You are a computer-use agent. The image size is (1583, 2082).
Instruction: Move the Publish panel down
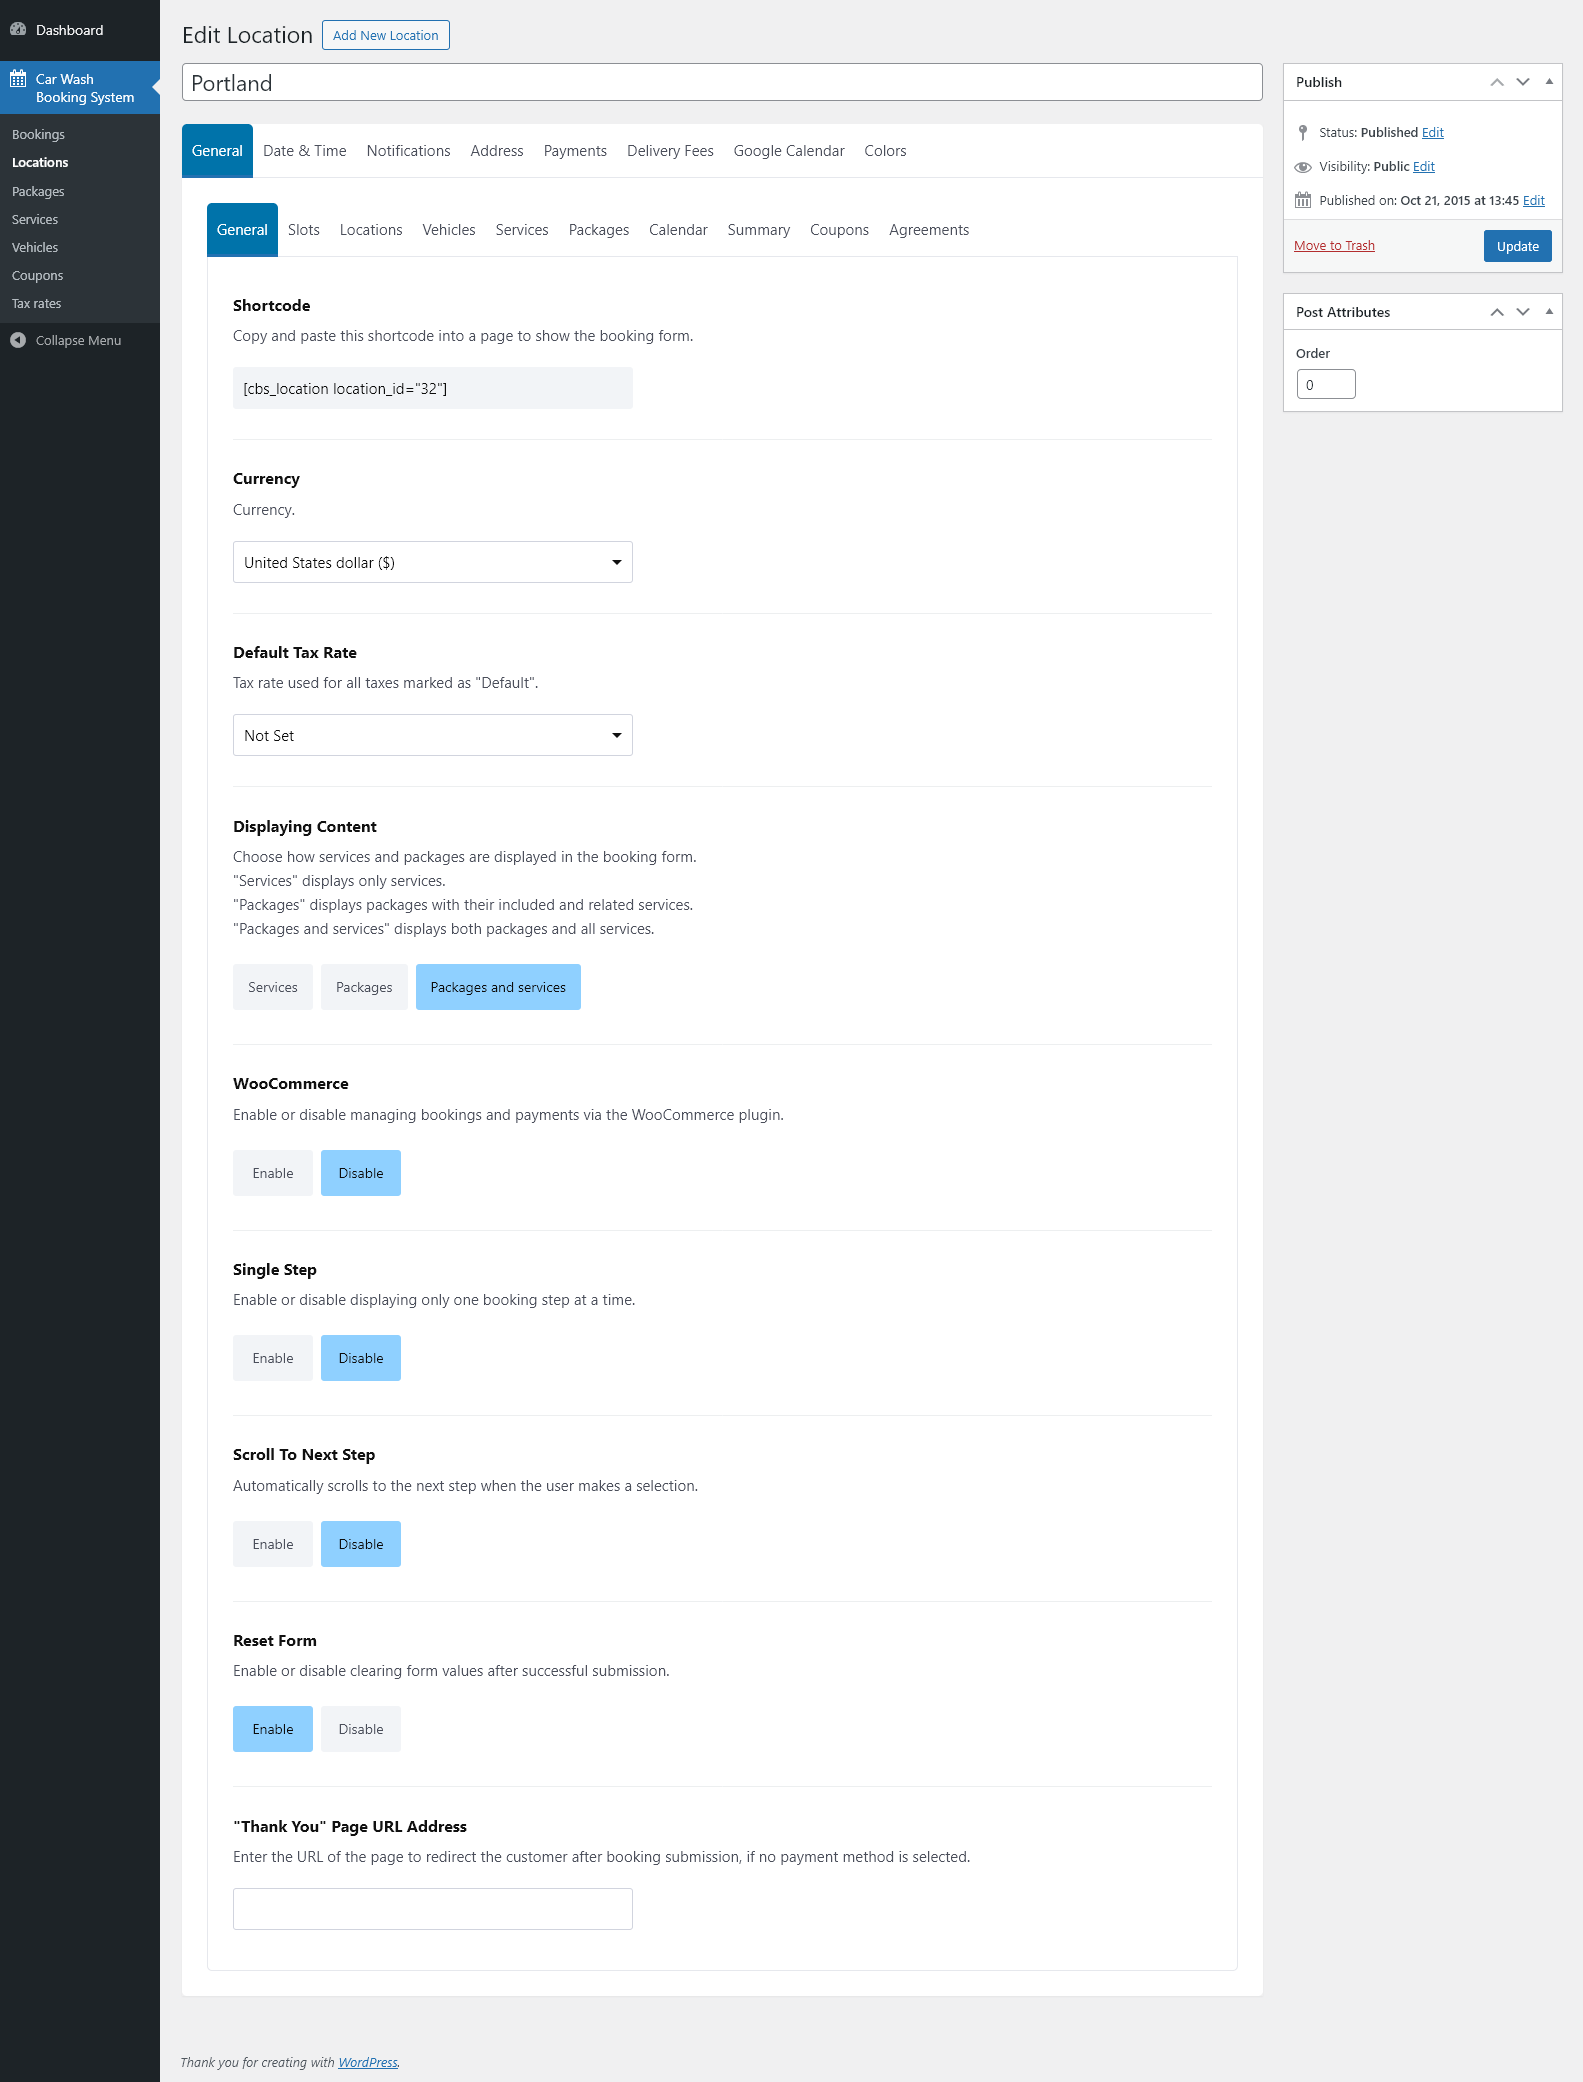coord(1523,82)
